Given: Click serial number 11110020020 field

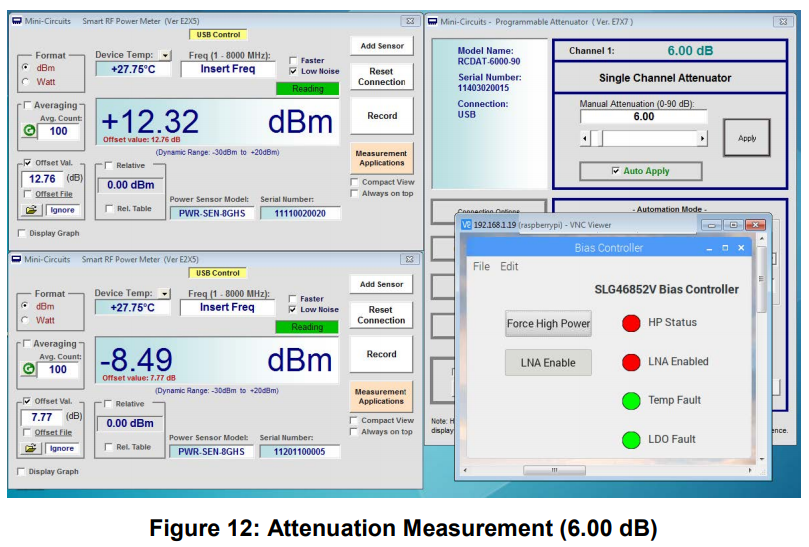Looking at the screenshot, I should tap(300, 213).
